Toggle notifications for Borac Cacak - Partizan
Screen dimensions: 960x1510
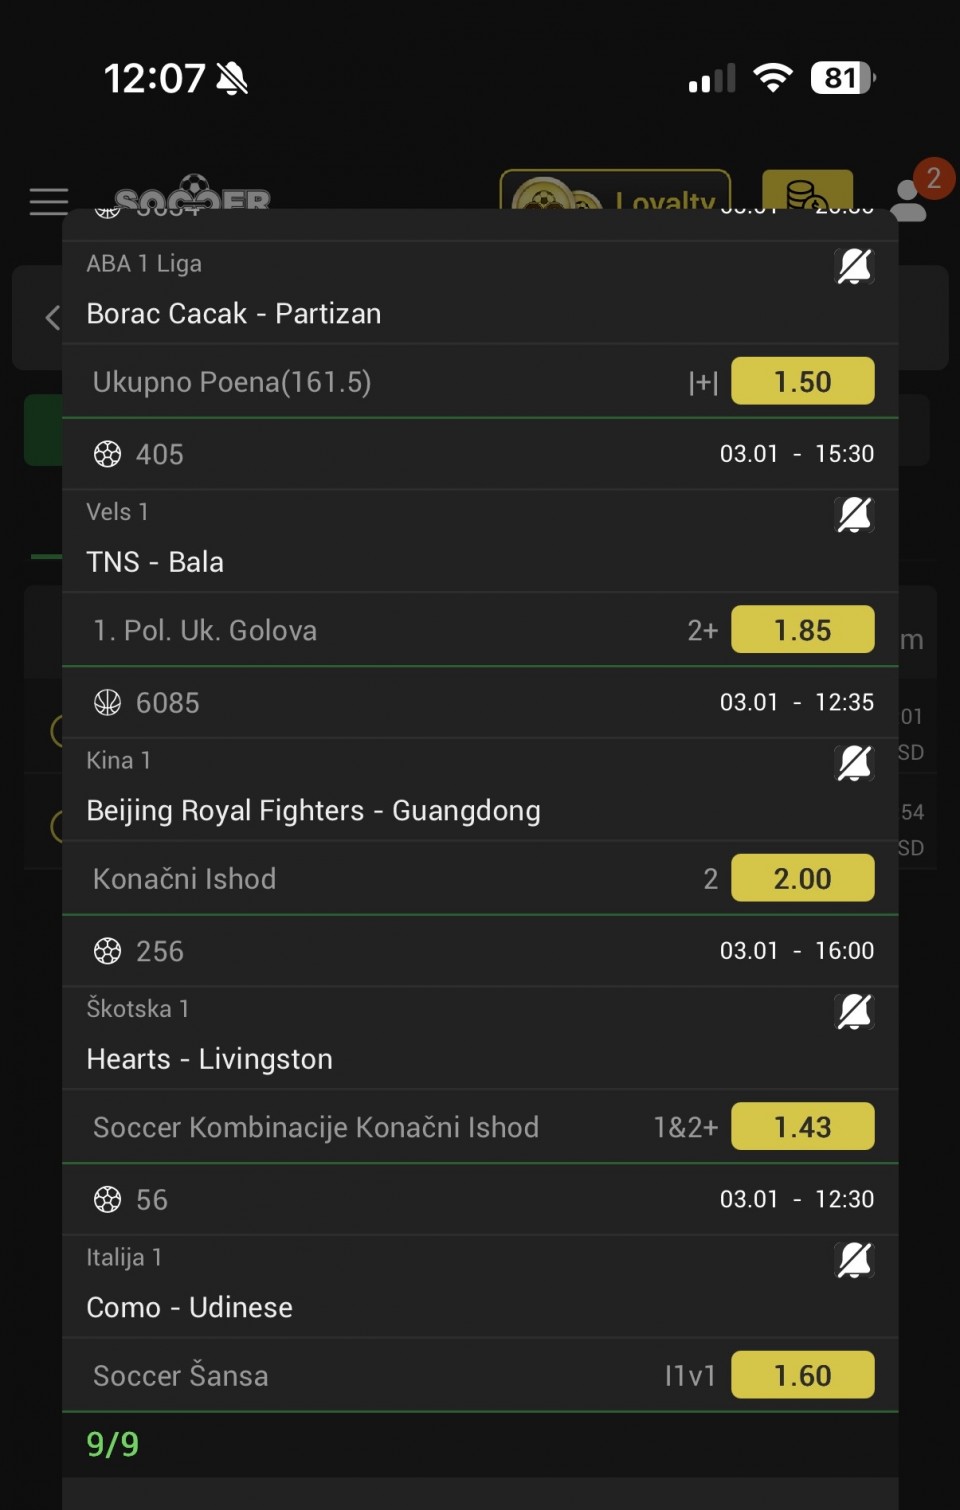pyautogui.click(x=854, y=267)
